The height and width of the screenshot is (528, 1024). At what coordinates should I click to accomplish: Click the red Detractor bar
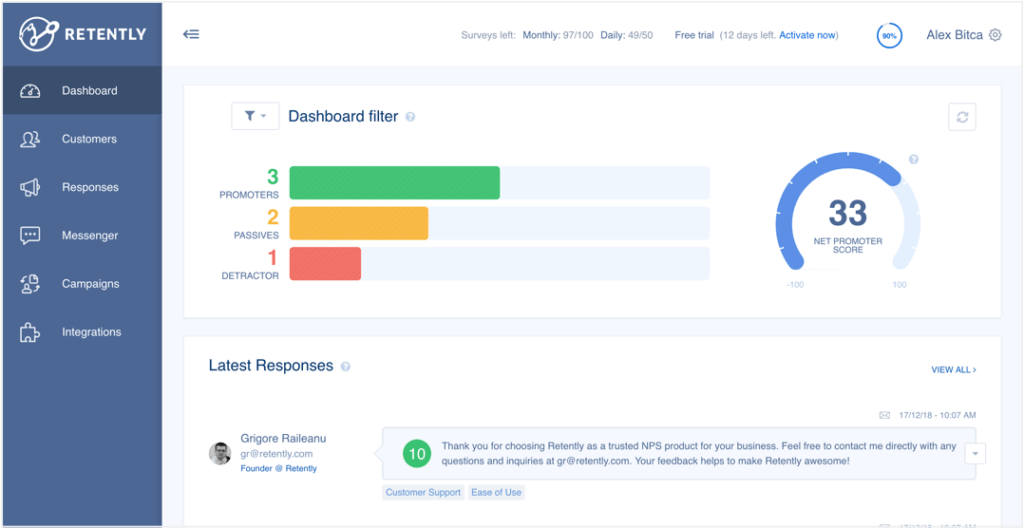[325, 264]
